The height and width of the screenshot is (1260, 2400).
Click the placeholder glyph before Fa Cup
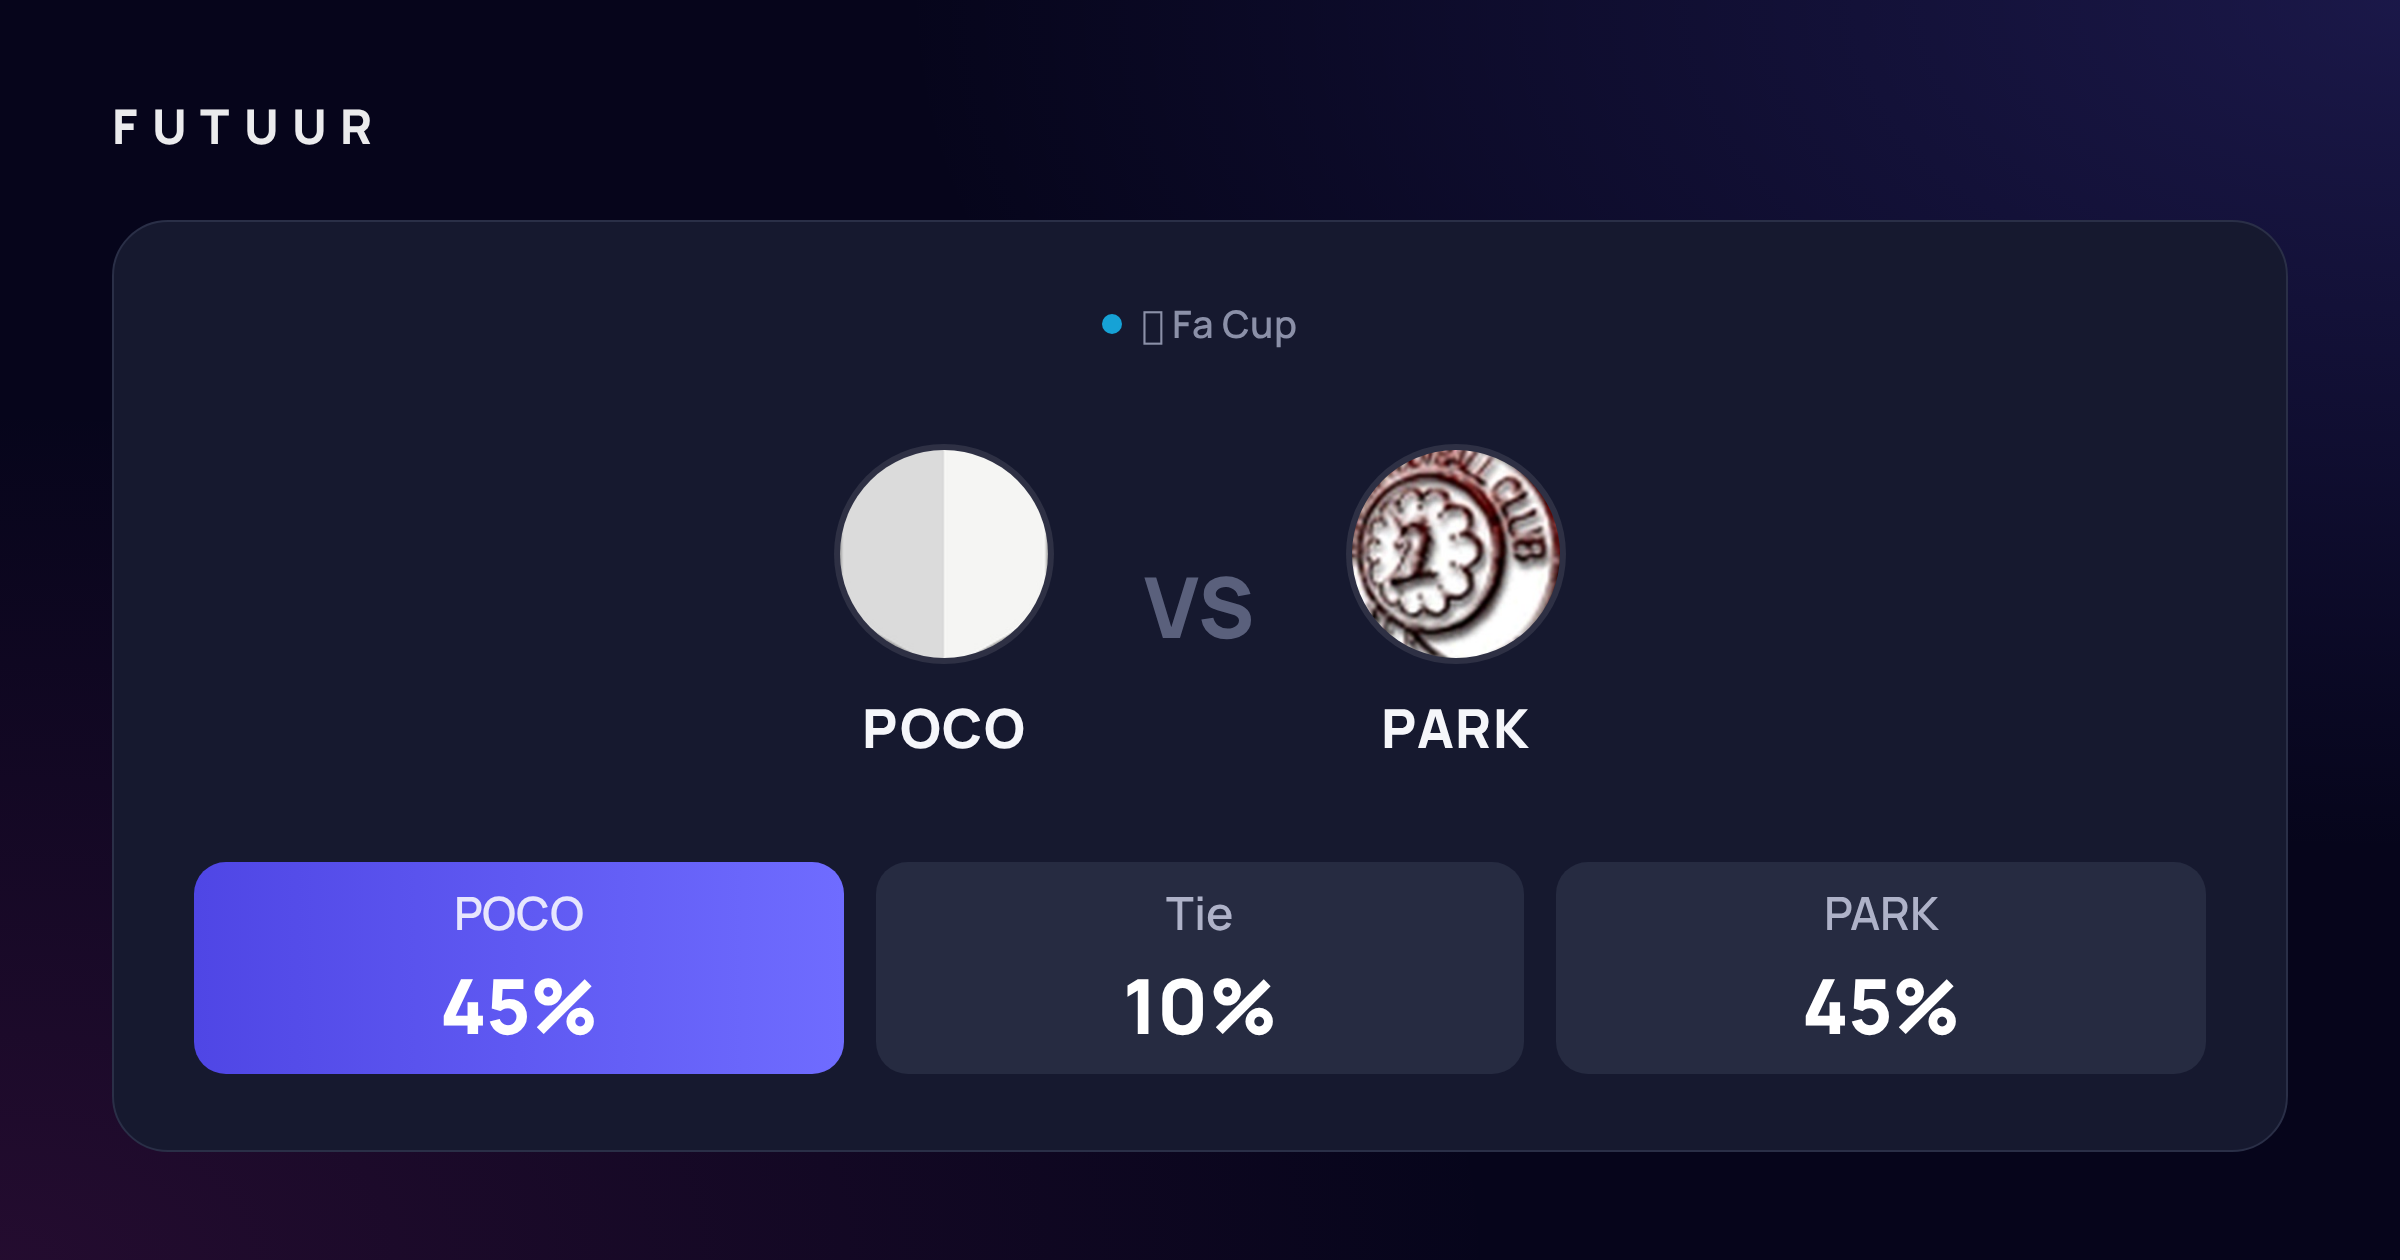click(1152, 327)
